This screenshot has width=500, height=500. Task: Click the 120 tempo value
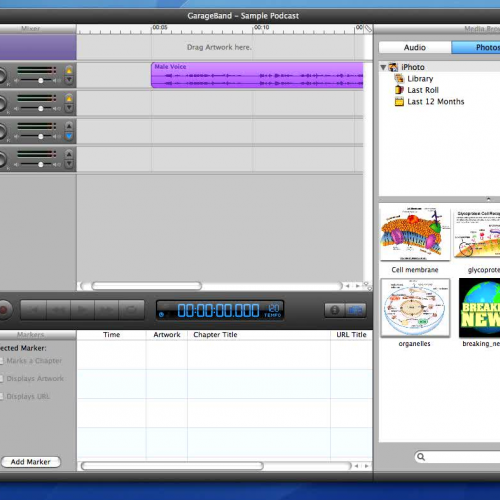pyautogui.click(x=273, y=308)
